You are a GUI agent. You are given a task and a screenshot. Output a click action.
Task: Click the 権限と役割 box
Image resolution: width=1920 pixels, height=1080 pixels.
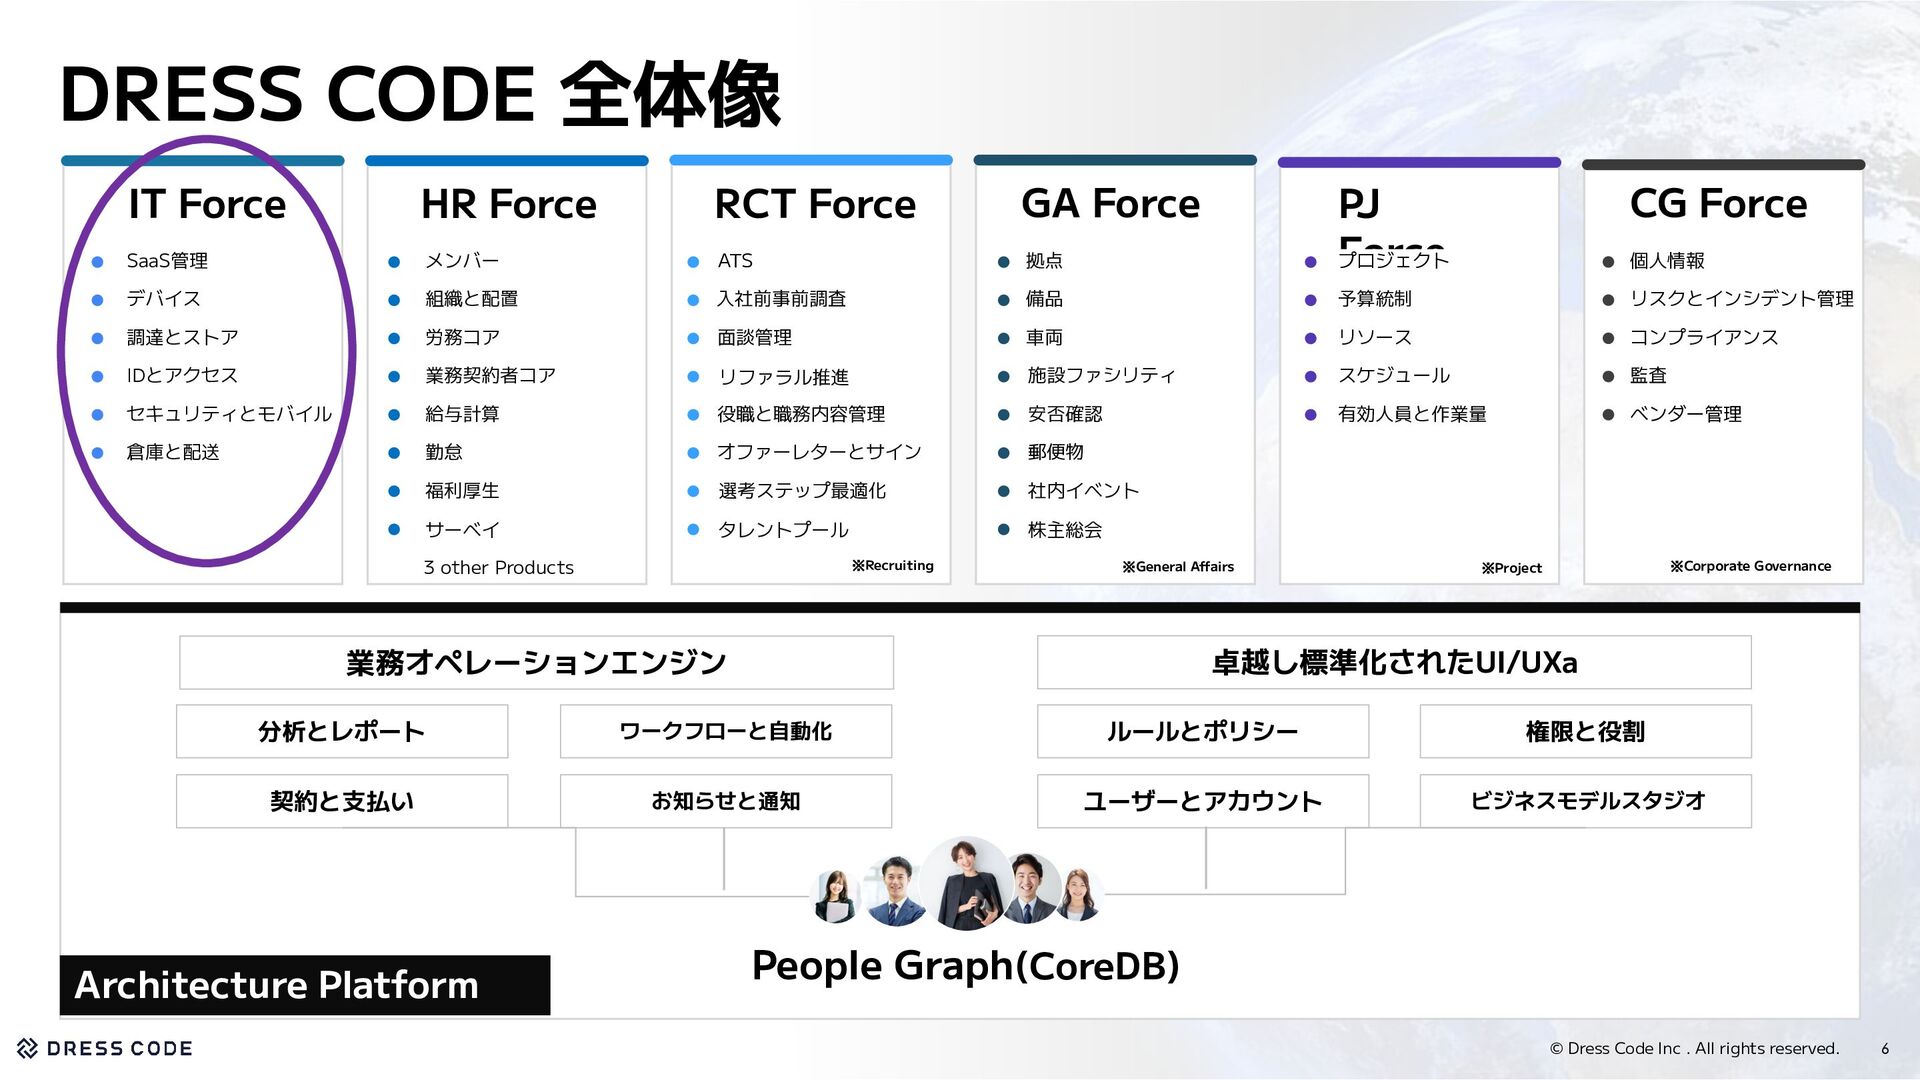pos(1585,731)
